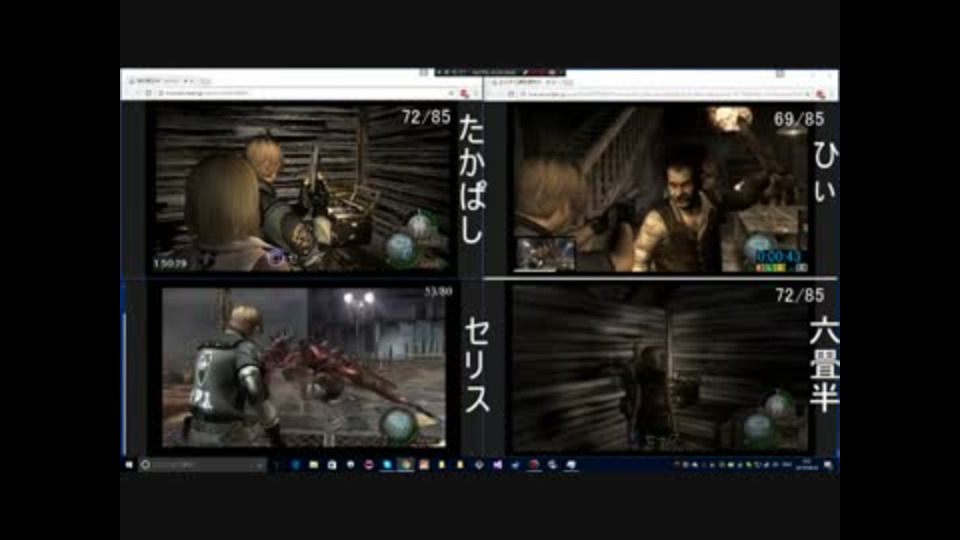The image size is (960, 540).
Task: Reload the page in the right browser window
Action: [x=511, y=94]
